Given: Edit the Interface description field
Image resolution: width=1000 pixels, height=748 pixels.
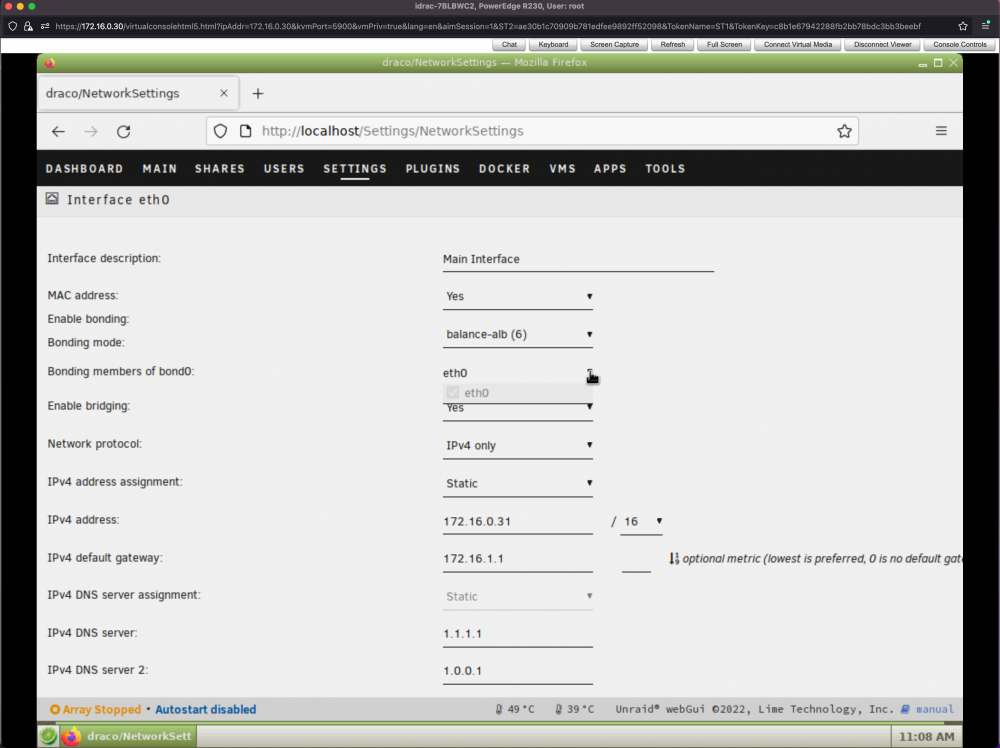Looking at the screenshot, I should (578, 260).
